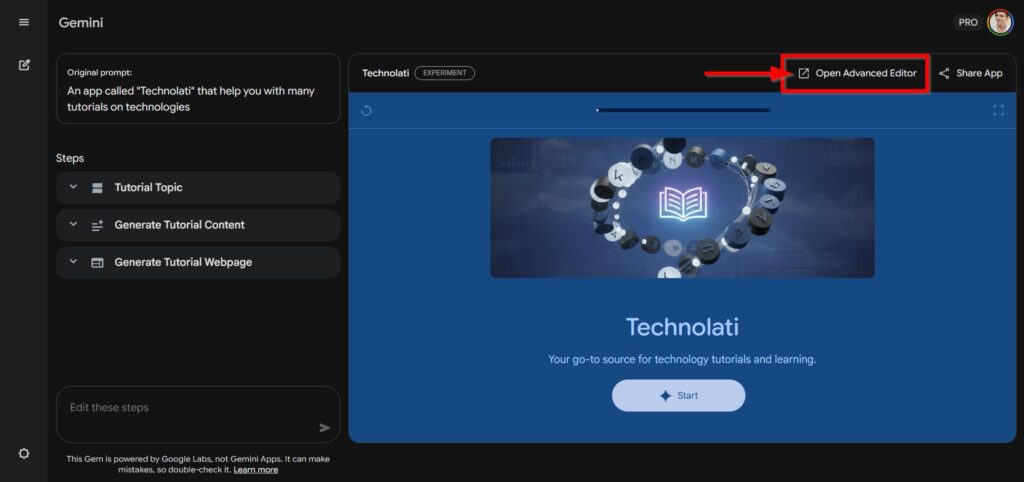This screenshot has width=1024, height=482.
Task: Send the edit steps message
Action: (325, 427)
